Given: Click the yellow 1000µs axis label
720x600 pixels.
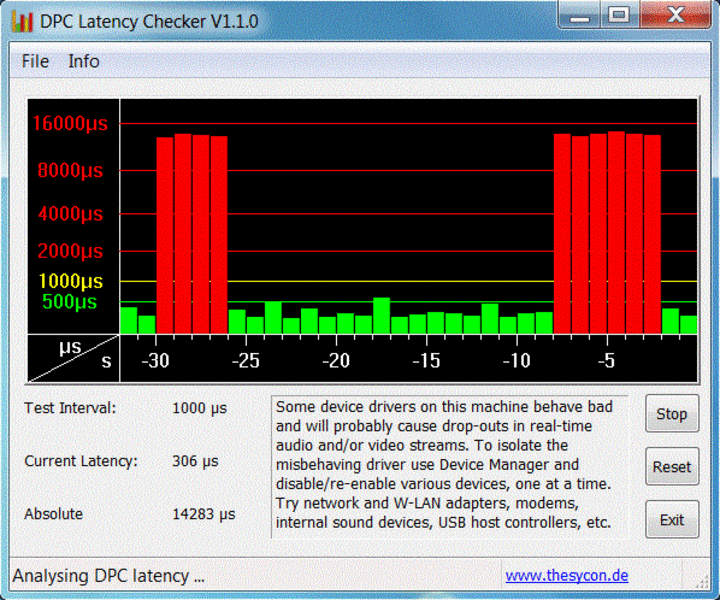Looking at the screenshot, I should pos(70,281).
